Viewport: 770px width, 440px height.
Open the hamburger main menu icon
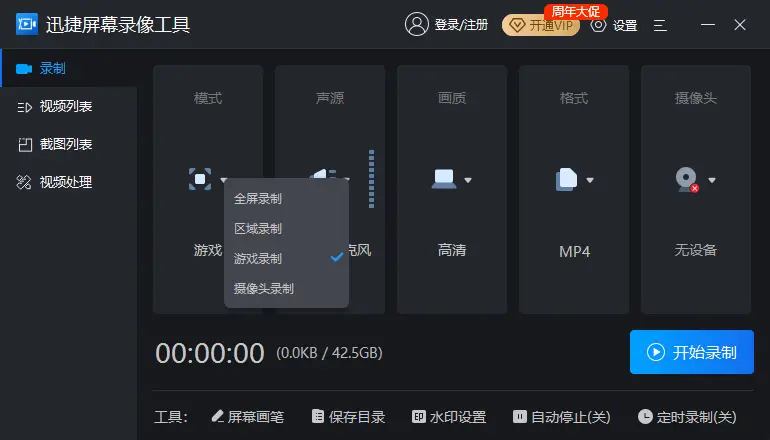click(x=660, y=25)
